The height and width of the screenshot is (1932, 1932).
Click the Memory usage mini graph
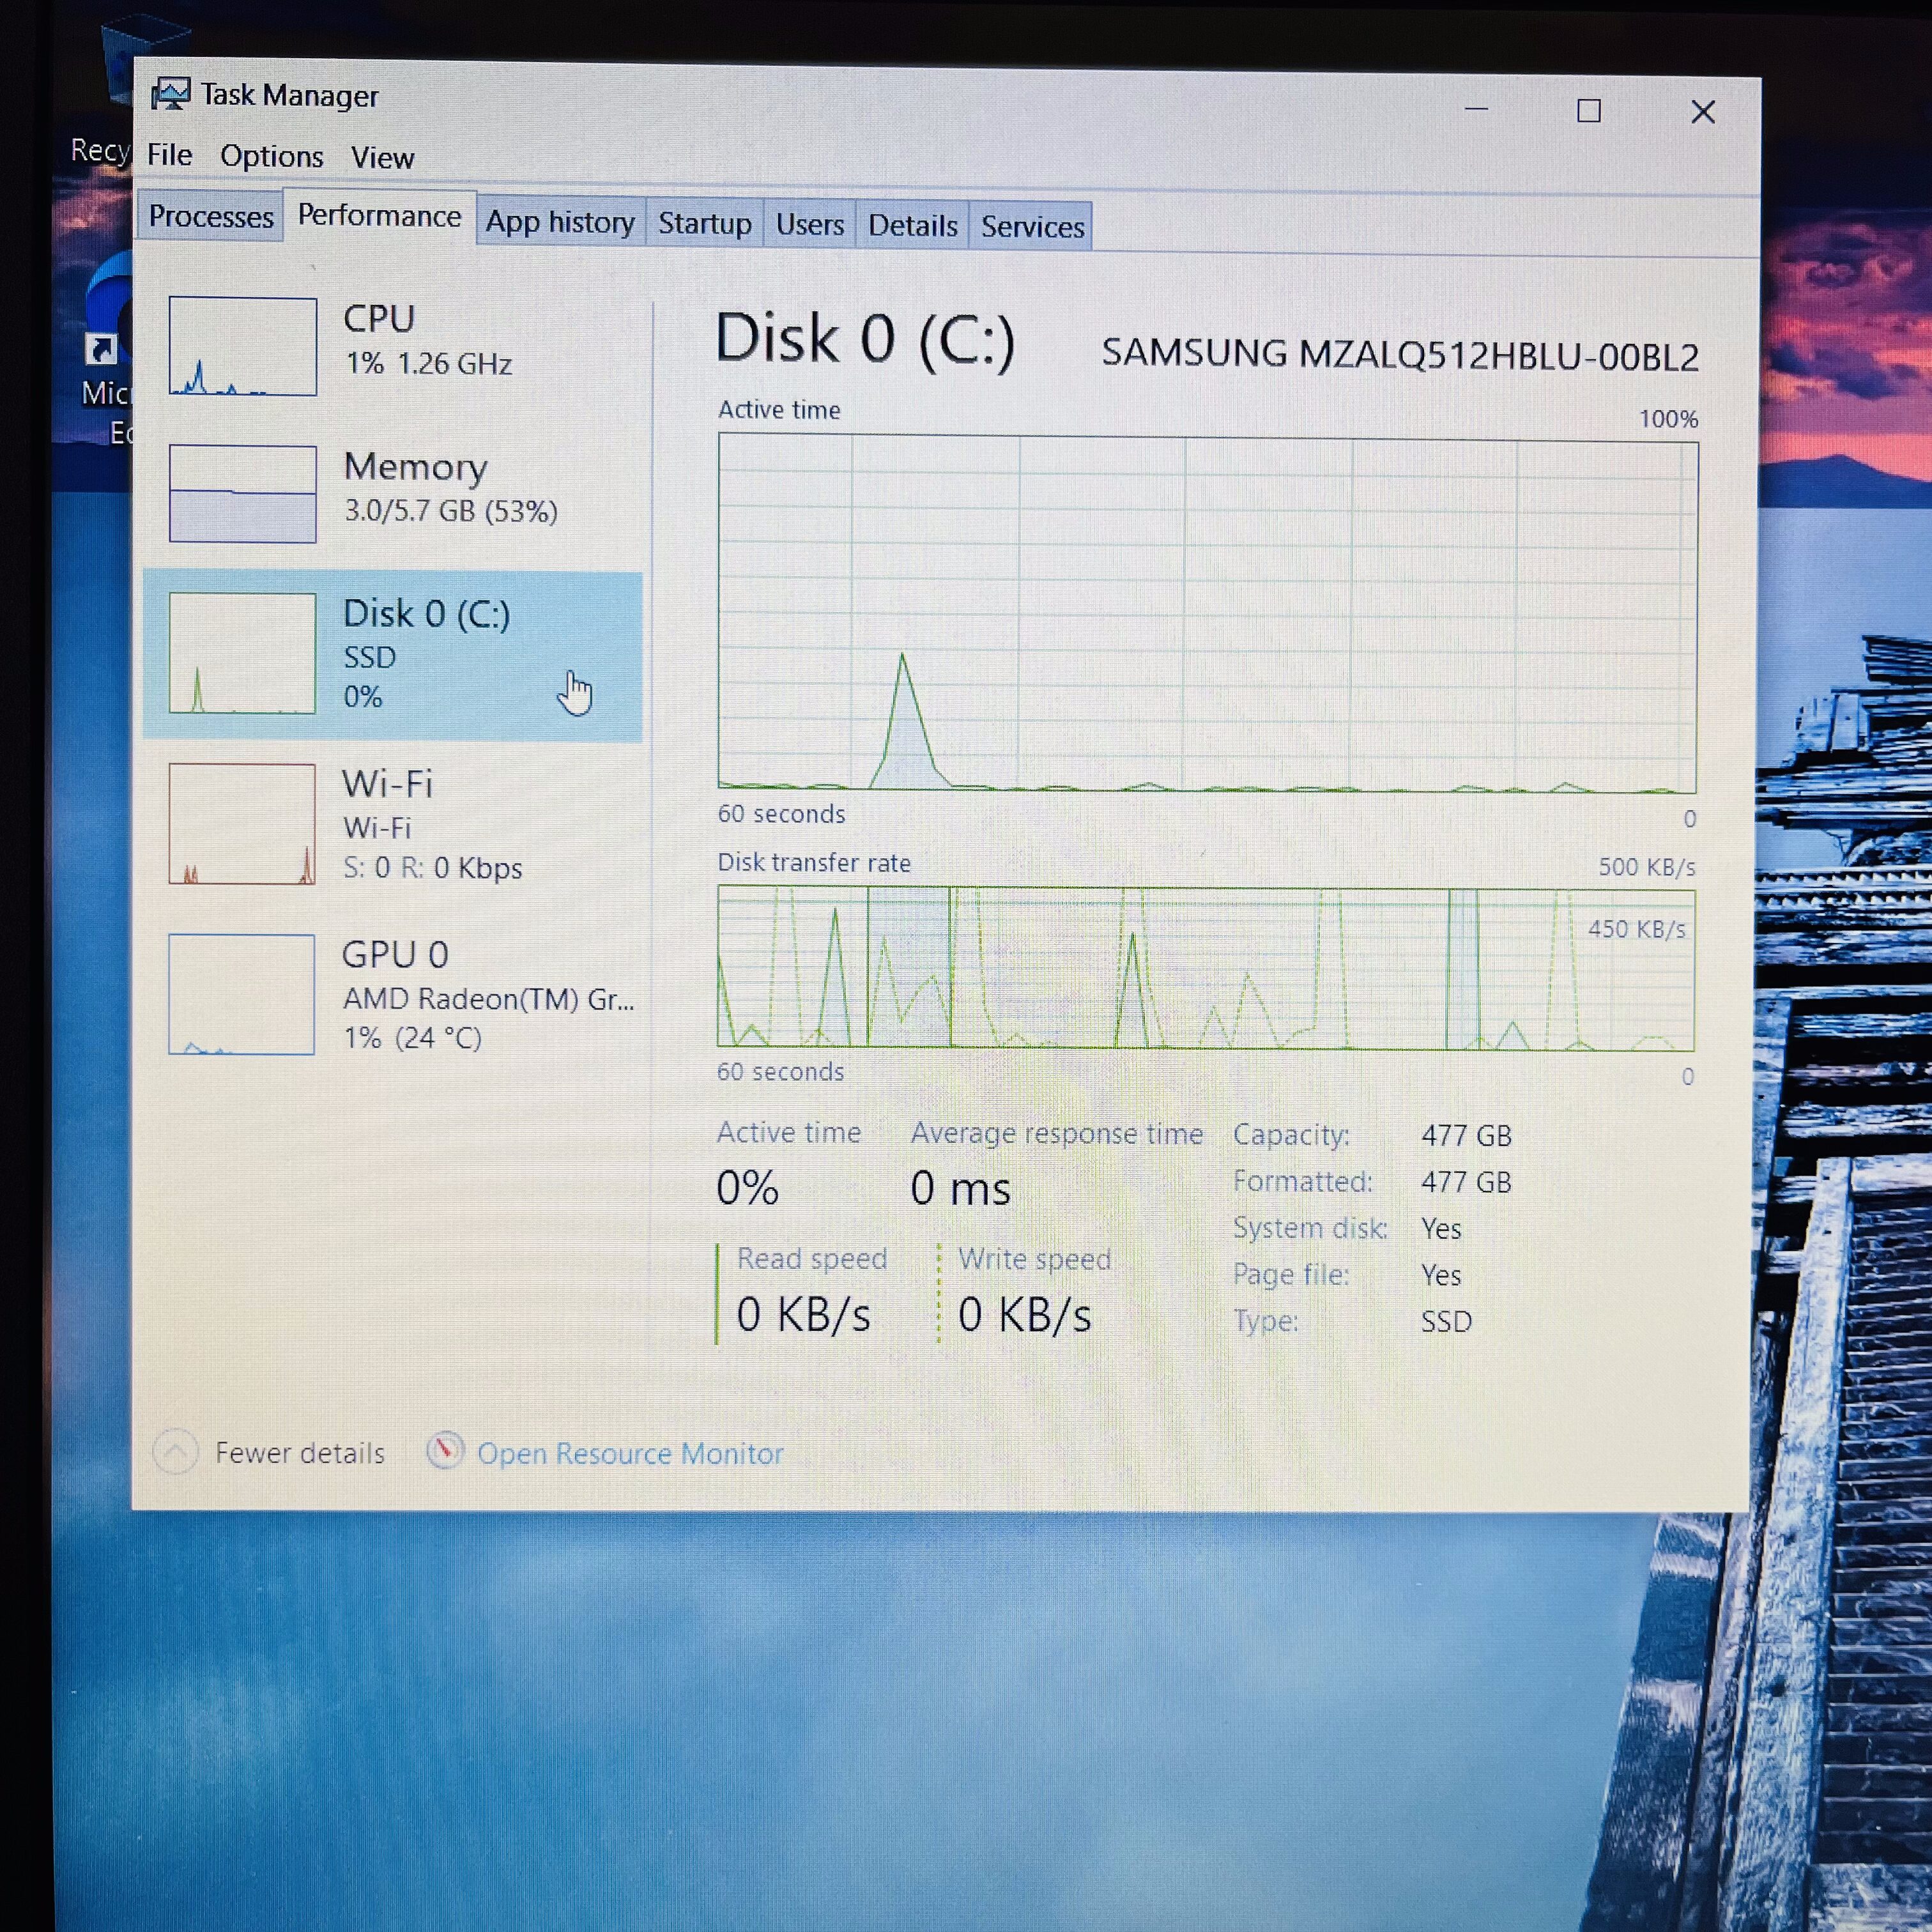pyautogui.click(x=242, y=493)
